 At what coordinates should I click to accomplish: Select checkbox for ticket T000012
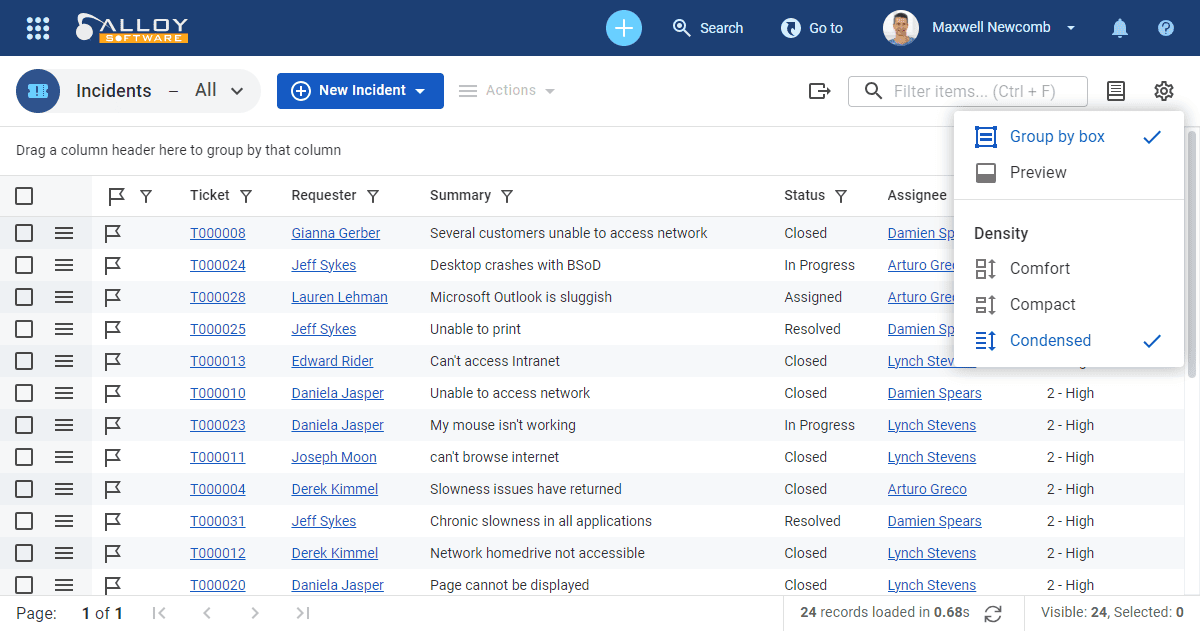[24, 553]
